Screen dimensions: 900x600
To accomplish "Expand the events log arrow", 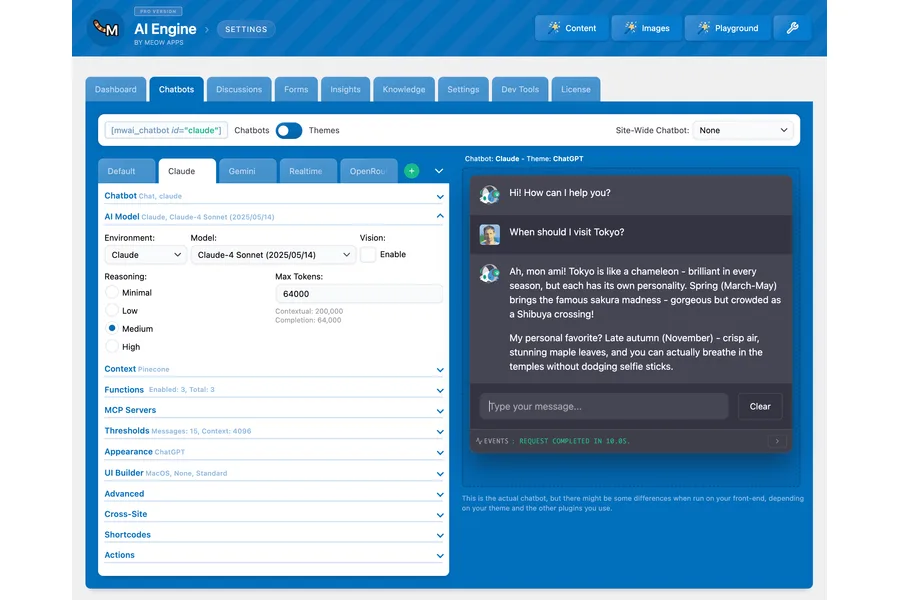I will [x=777, y=441].
